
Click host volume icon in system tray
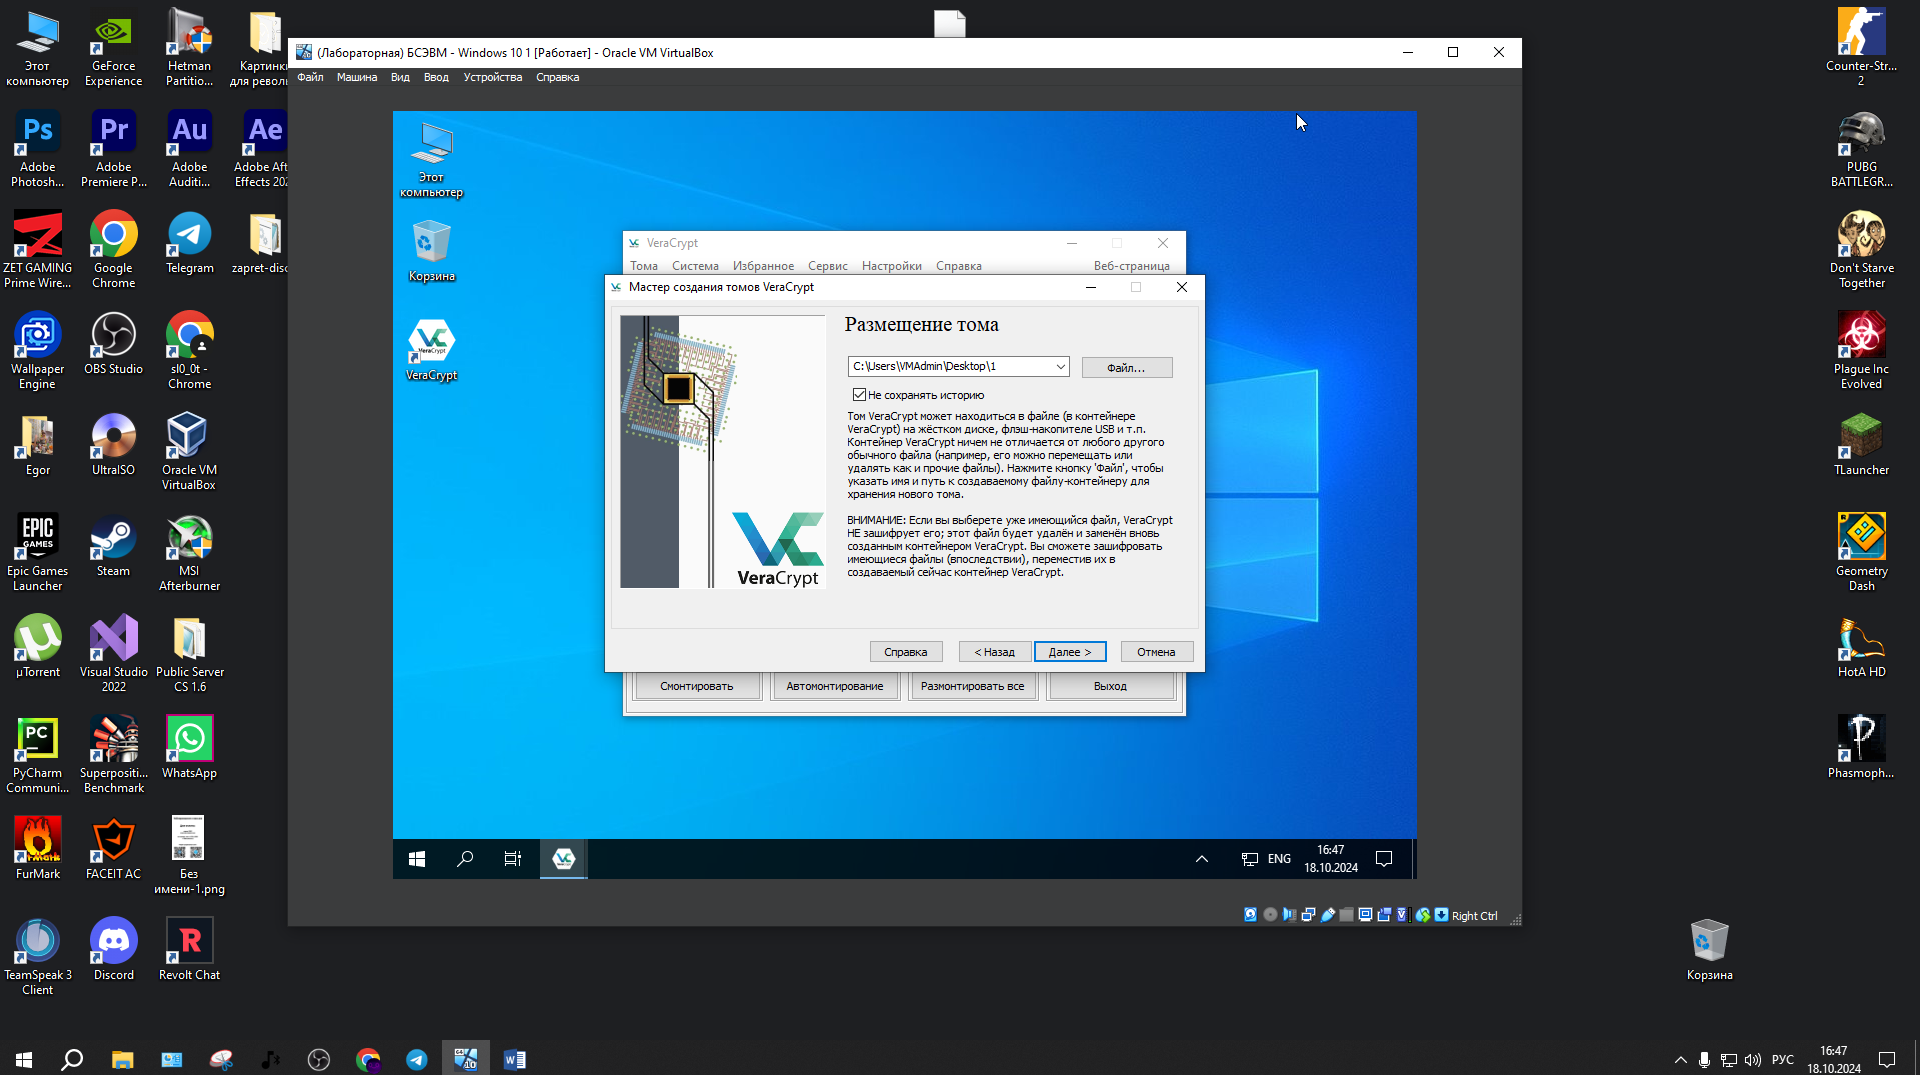point(1753,1060)
